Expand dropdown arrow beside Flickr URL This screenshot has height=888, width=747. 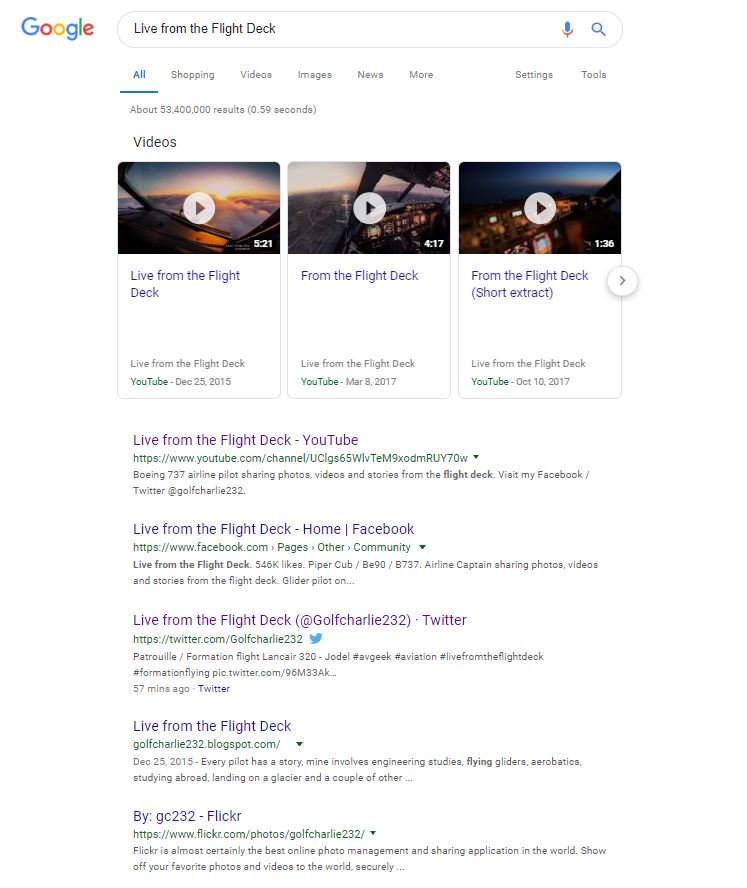pyautogui.click(x=373, y=833)
